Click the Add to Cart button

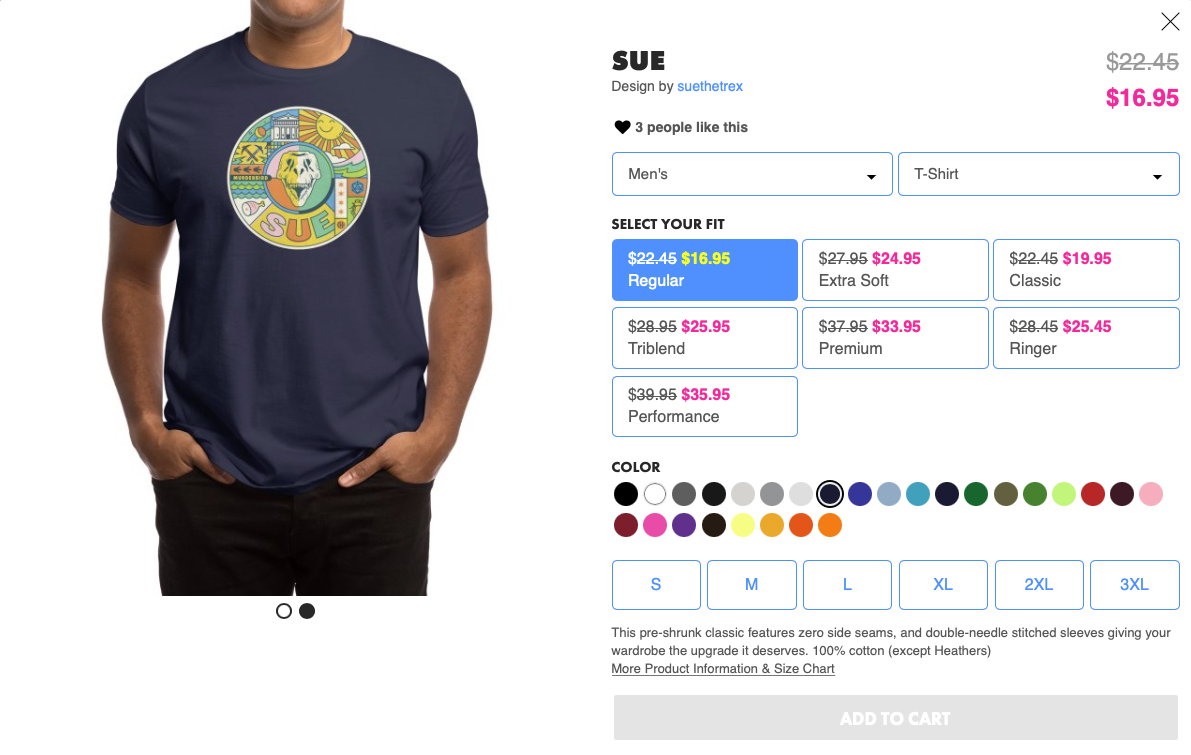895,718
